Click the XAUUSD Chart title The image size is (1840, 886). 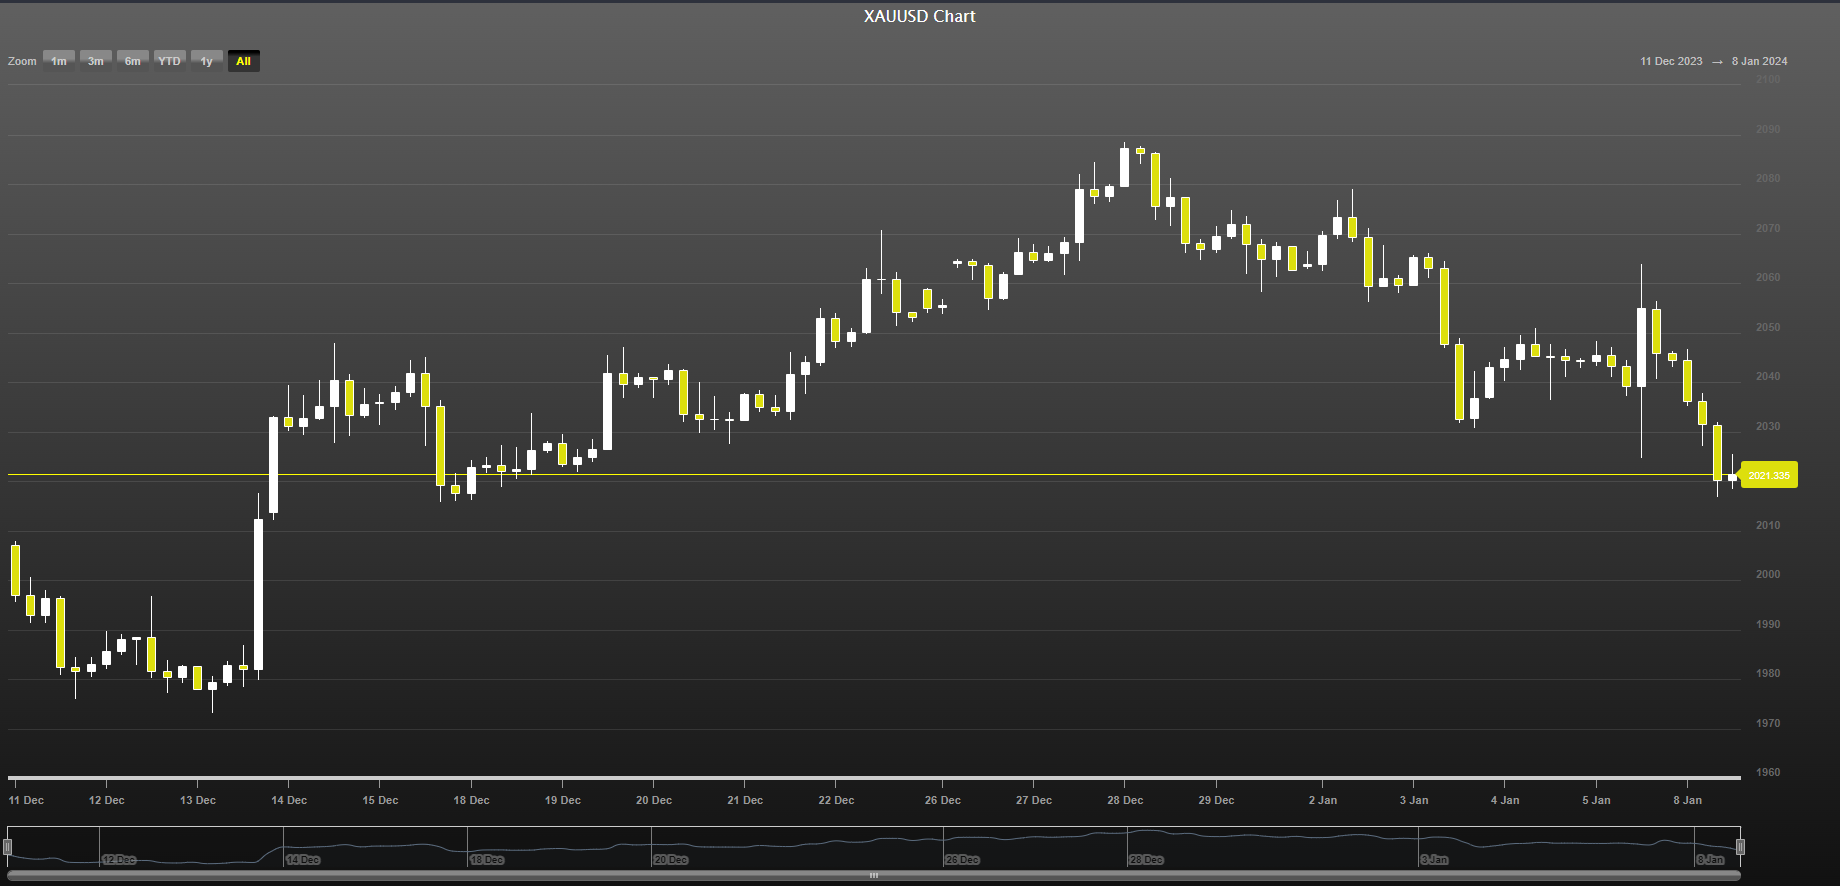point(920,16)
